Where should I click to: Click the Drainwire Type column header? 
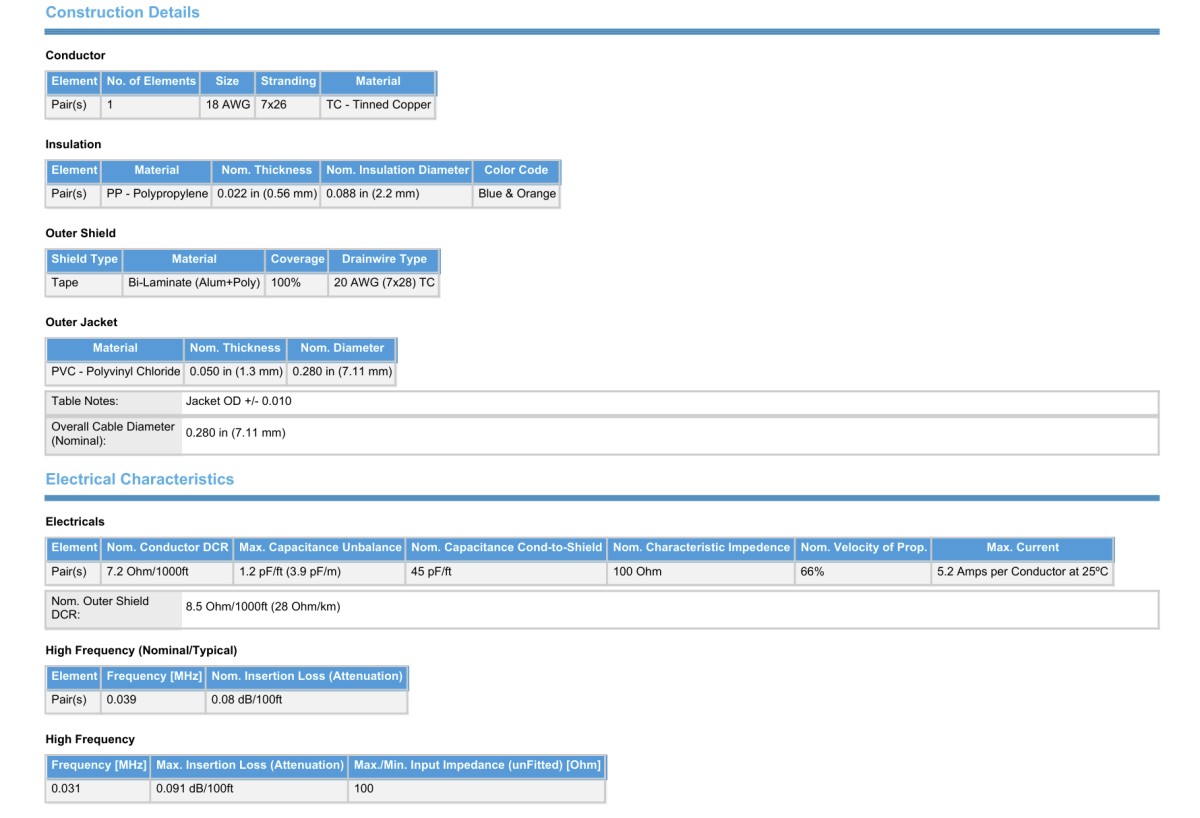click(384, 259)
